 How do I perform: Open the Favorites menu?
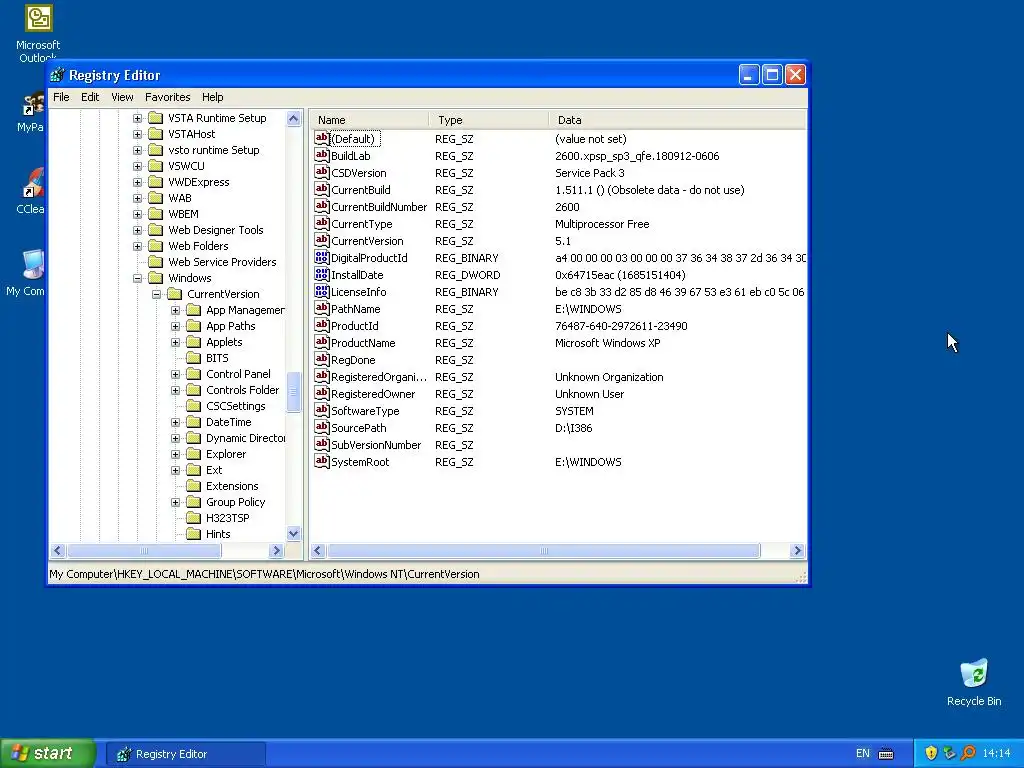(x=168, y=97)
